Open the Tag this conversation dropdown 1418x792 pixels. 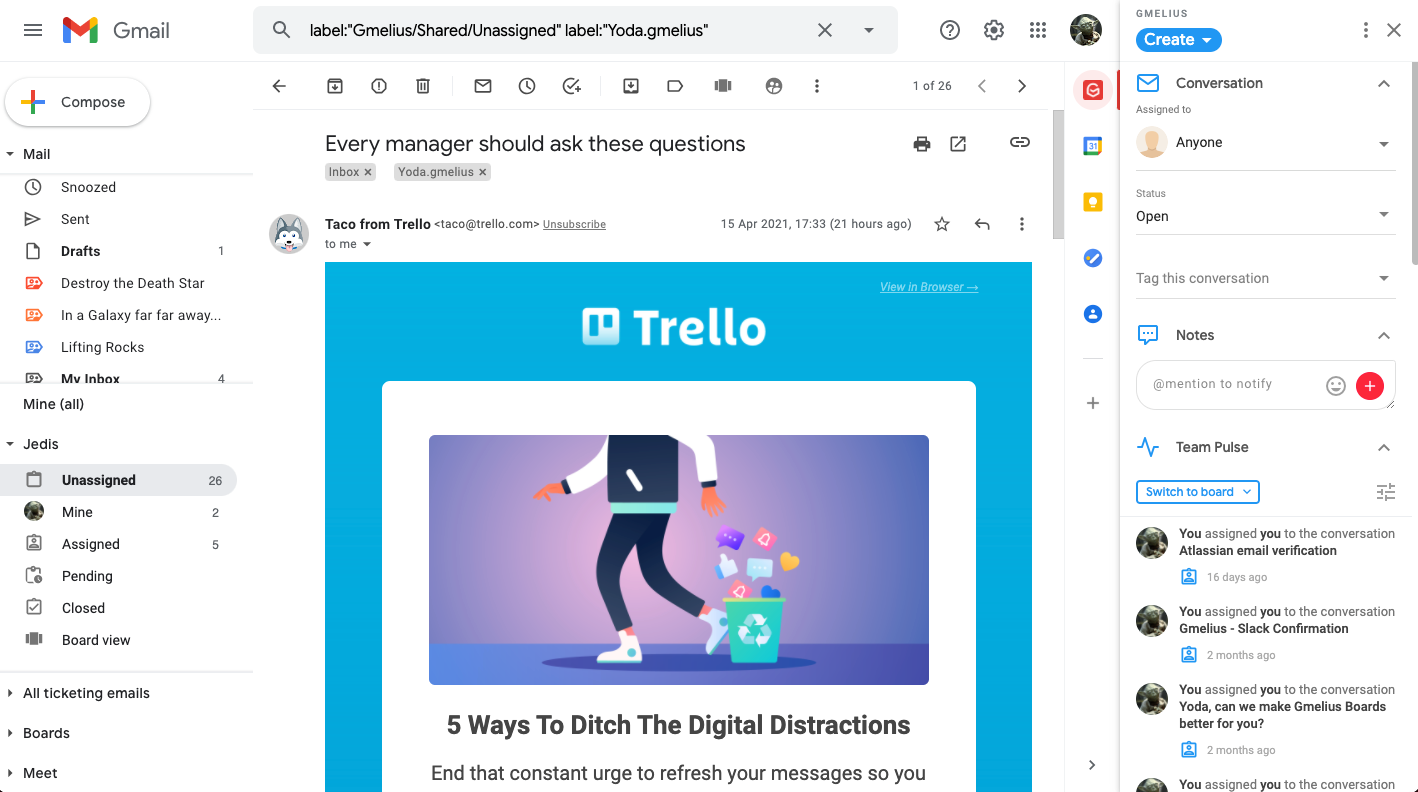(1265, 278)
